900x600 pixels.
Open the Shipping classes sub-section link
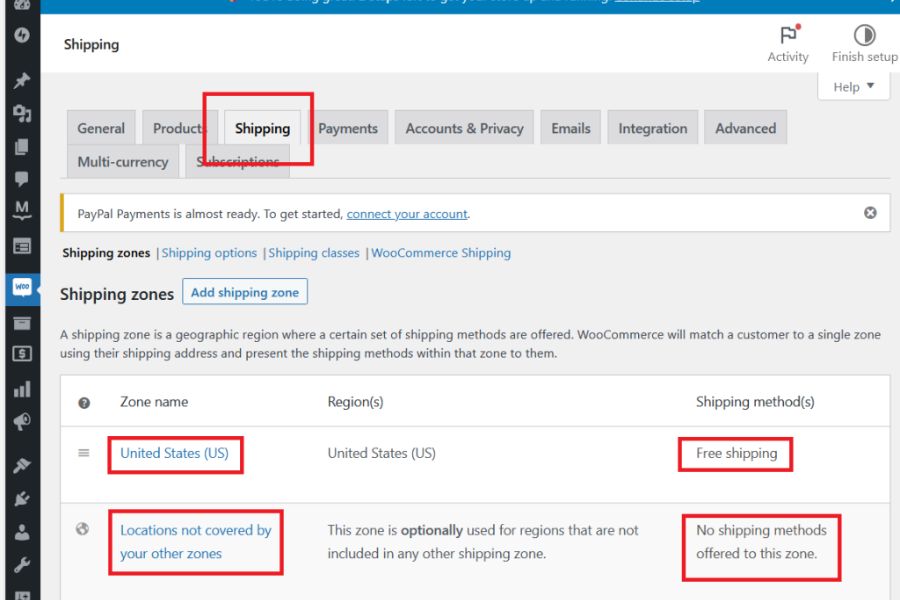[x=314, y=253]
